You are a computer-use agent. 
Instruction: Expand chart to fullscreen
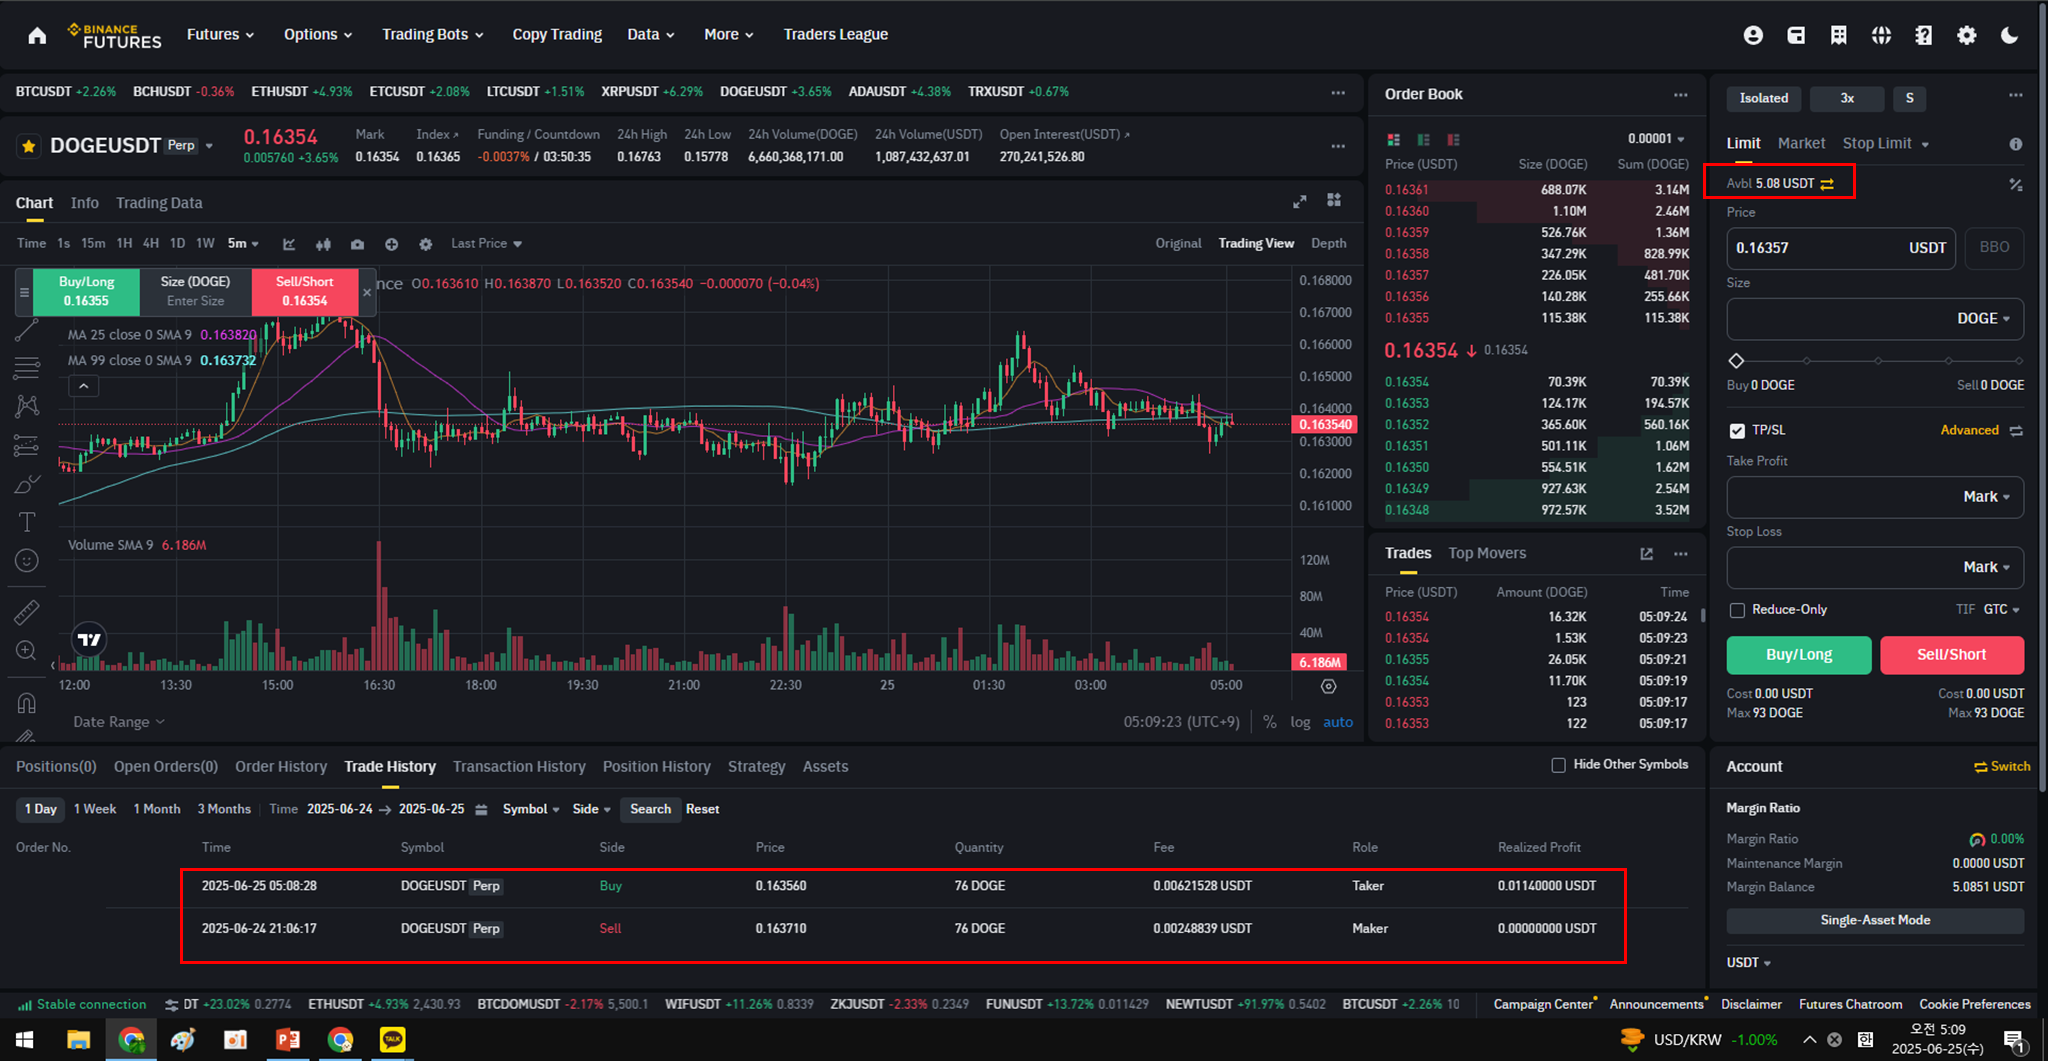click(x=1299, y=201)
